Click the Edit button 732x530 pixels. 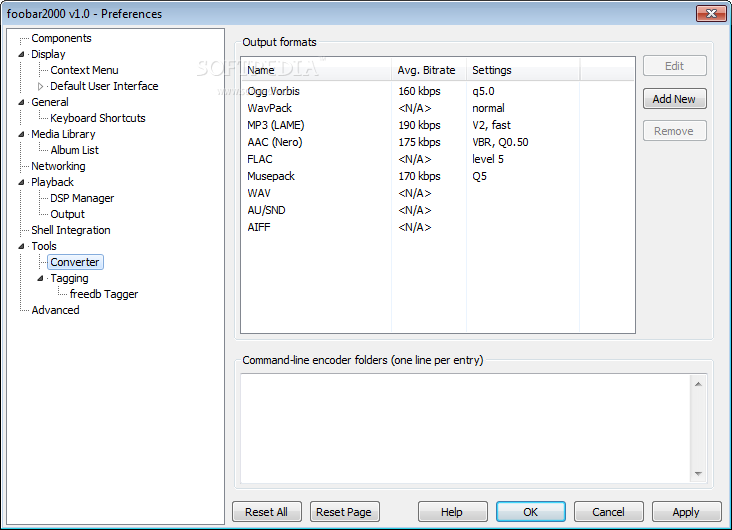(675, 66)
